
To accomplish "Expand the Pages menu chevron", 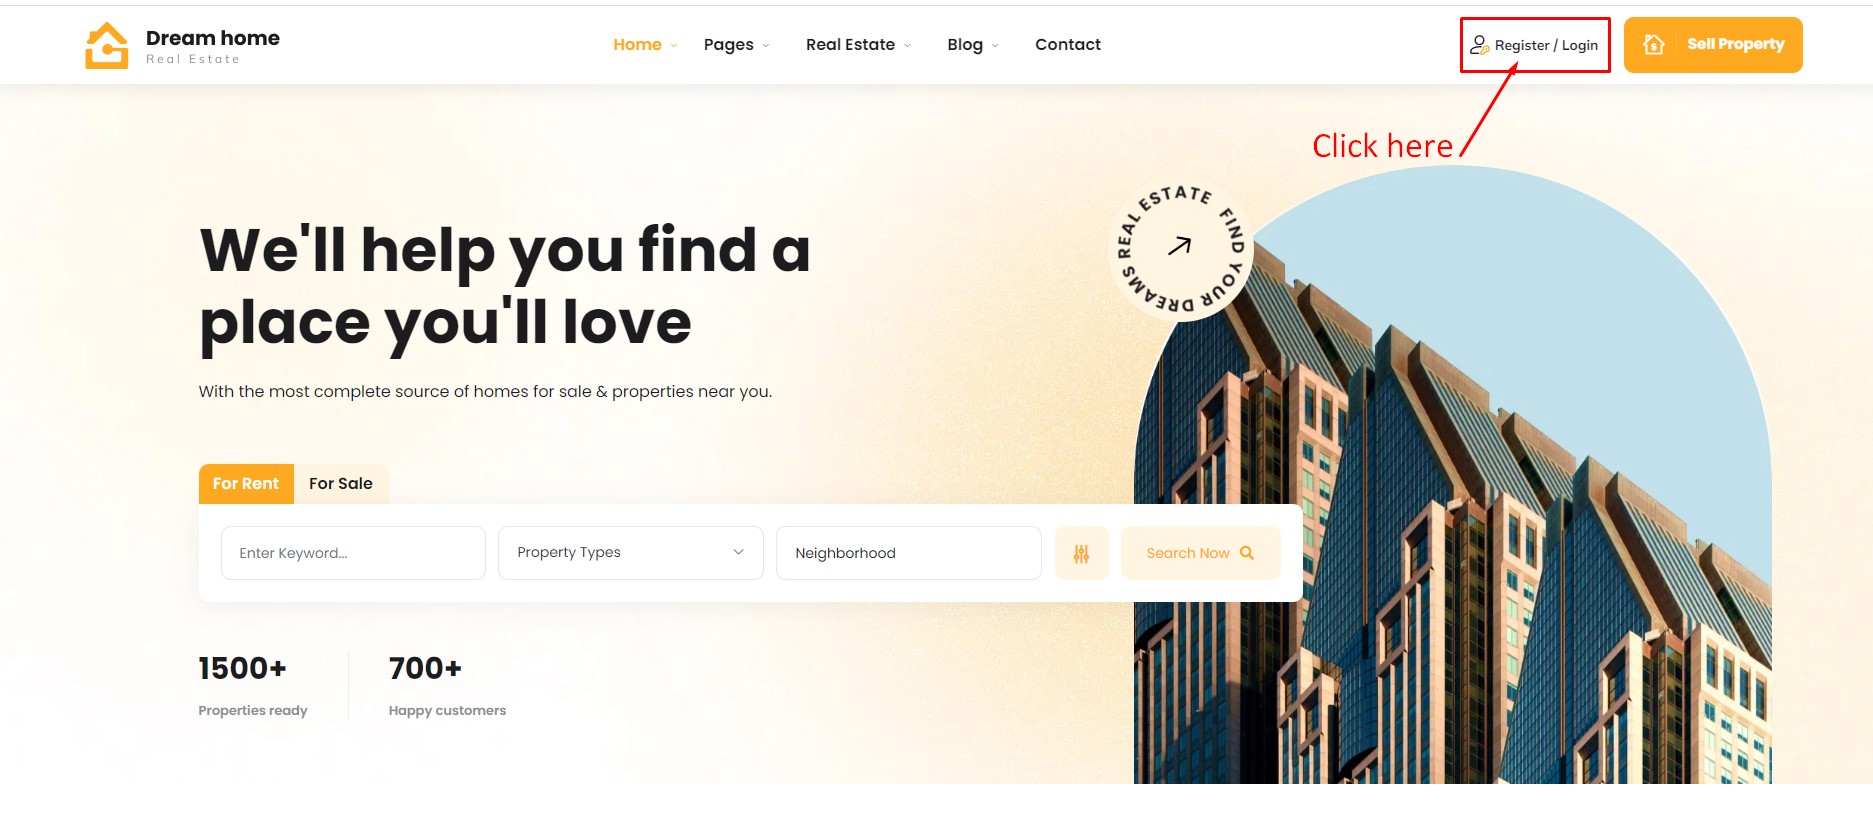I will [766, 45].
